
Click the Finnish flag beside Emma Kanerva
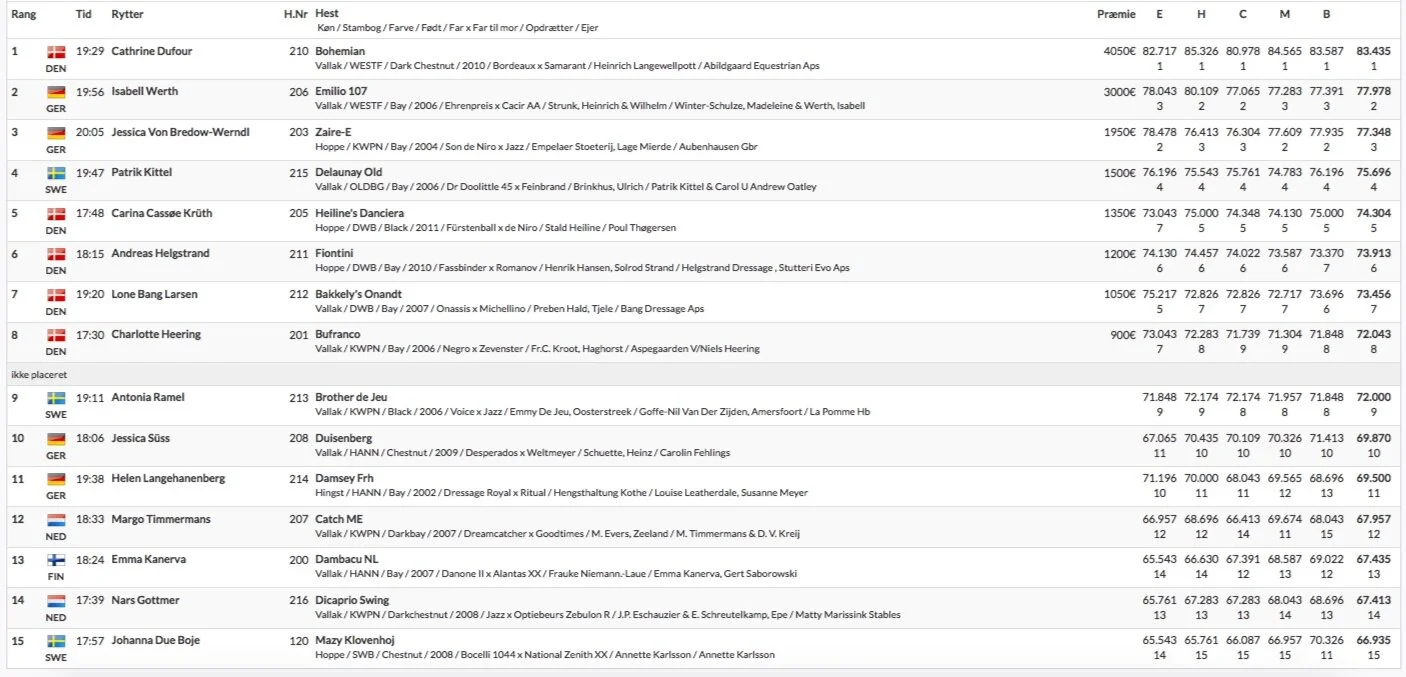[56, 560]
